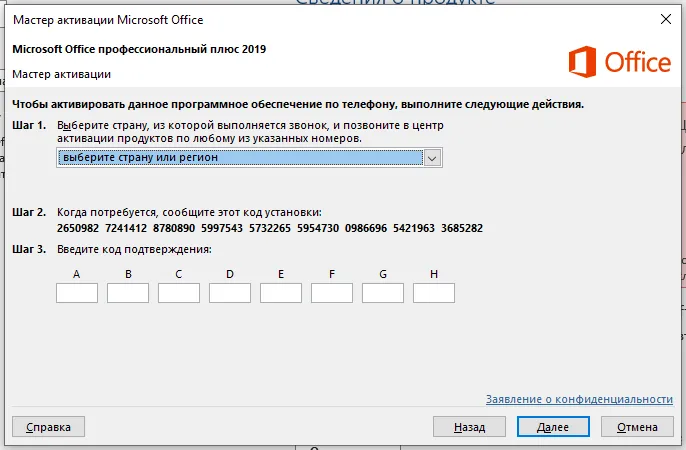Viewport: 686px width, 450px height.
Task: Click installation code group 5954730
Action: coord(318,228)
